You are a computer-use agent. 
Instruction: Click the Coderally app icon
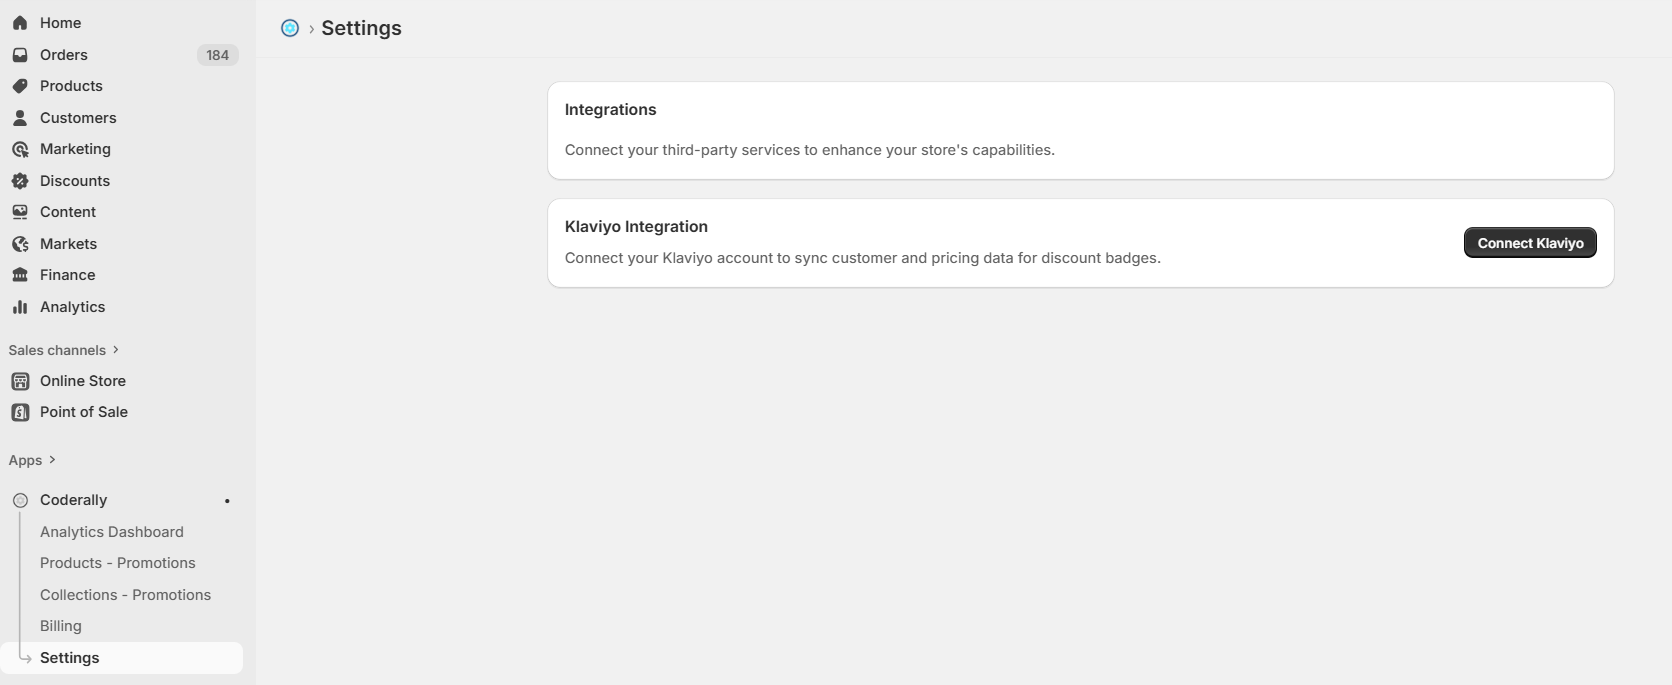(x=20, y=500)
